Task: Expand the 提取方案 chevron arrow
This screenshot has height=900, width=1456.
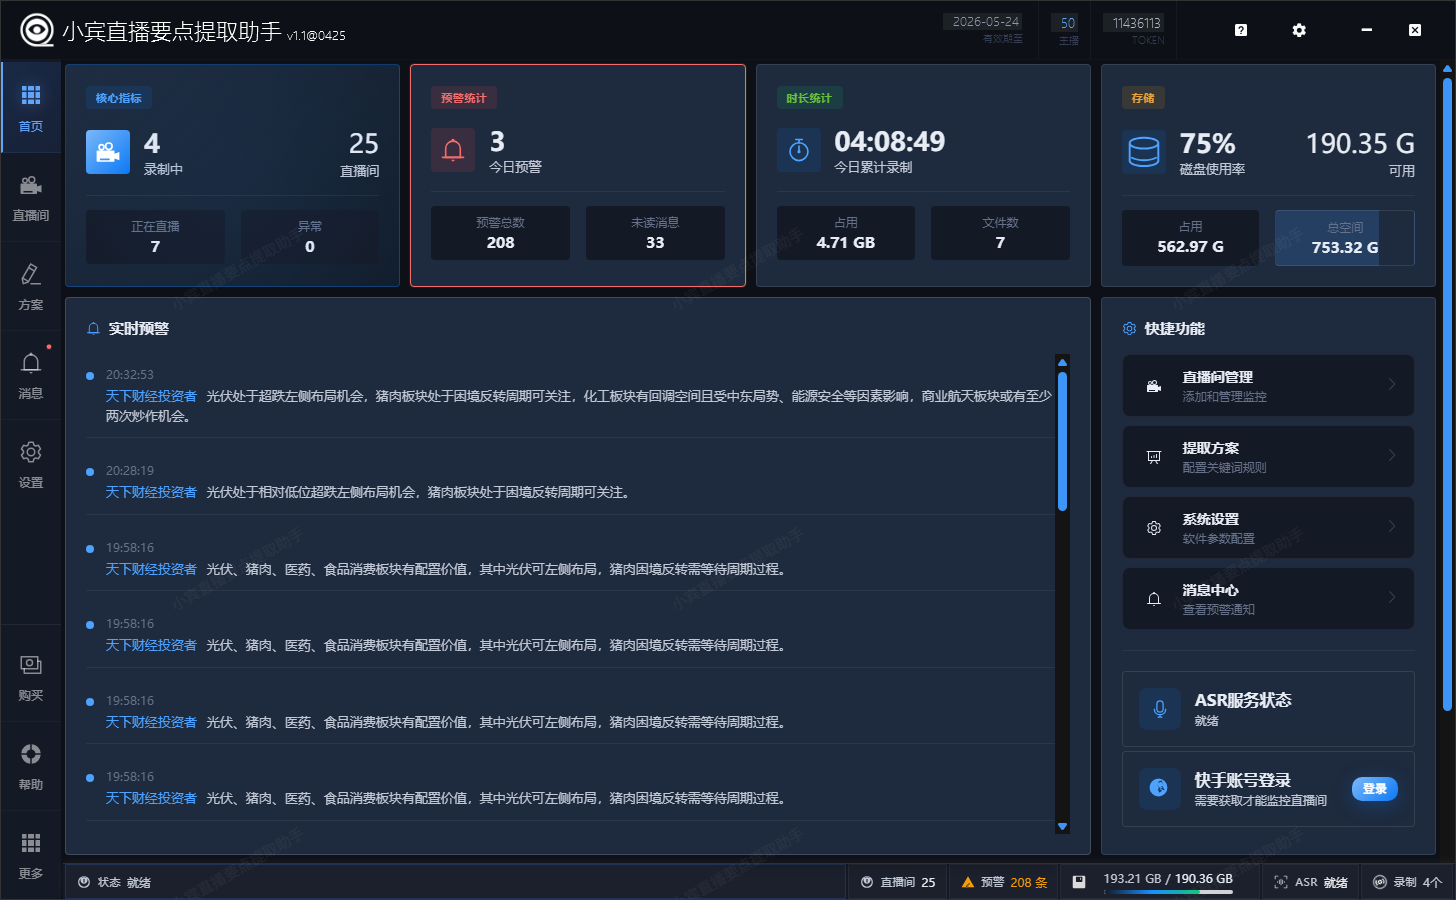Action: [1391, 456]
